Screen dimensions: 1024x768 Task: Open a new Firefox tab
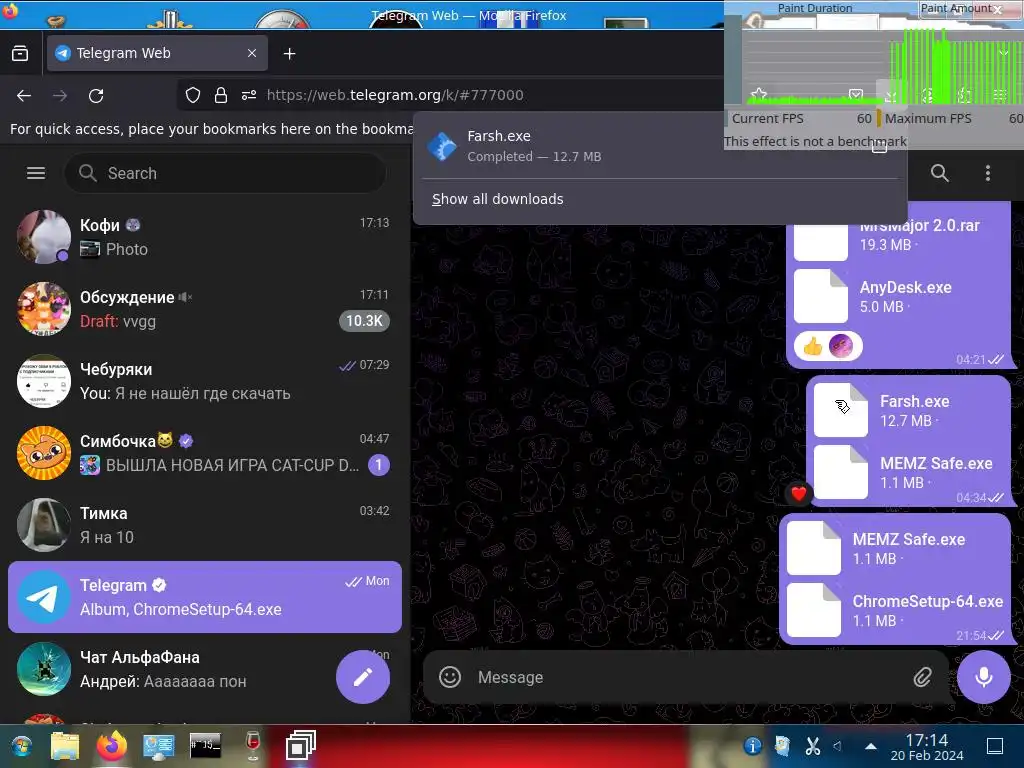point(290,54)
